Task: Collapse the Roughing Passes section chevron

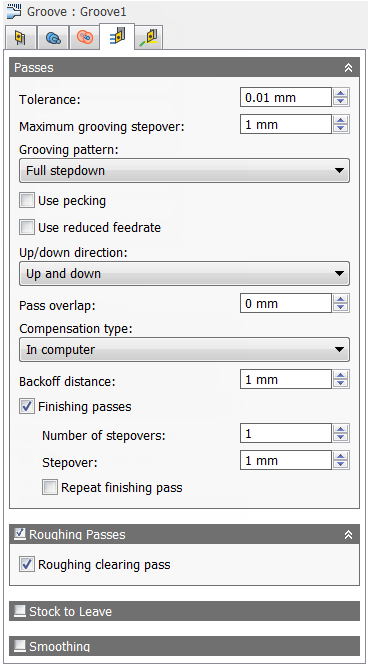Action: (348, 534)
